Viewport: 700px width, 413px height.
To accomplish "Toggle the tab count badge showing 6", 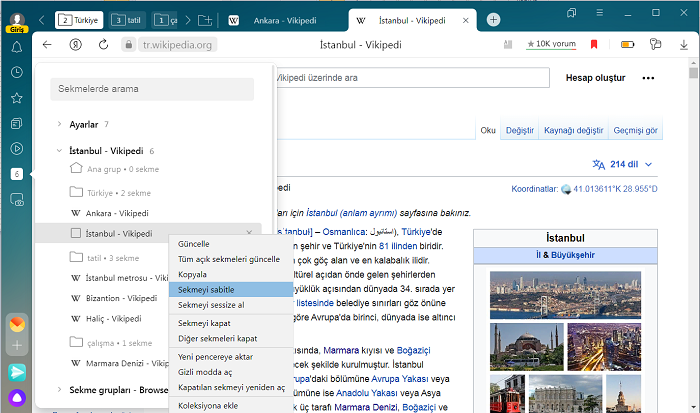I will [x=17, y=174].
